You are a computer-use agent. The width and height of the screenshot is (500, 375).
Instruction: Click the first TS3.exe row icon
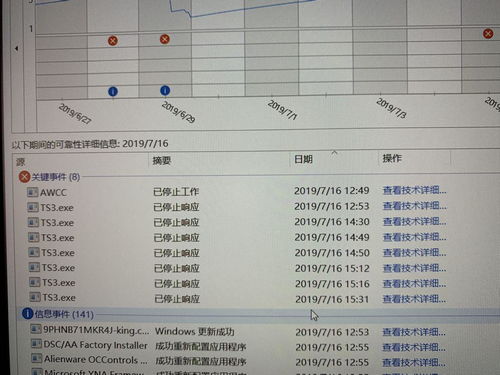[x=33, y=208]
